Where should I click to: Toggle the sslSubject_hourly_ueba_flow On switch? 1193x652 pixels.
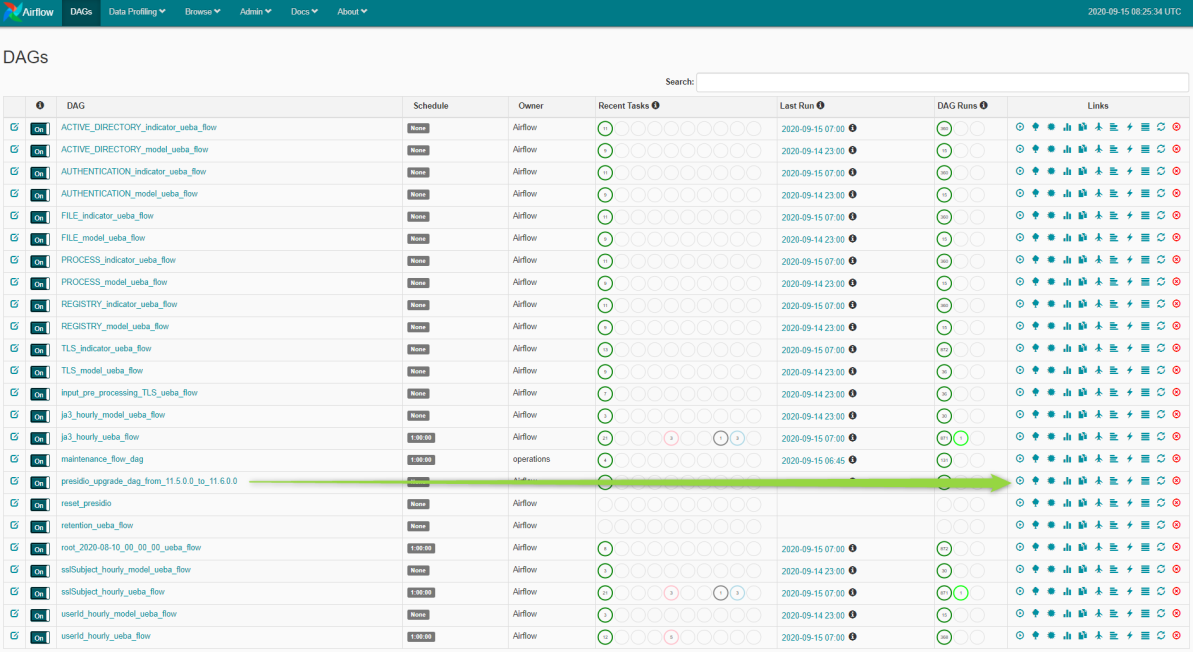(x=39, y=593)
